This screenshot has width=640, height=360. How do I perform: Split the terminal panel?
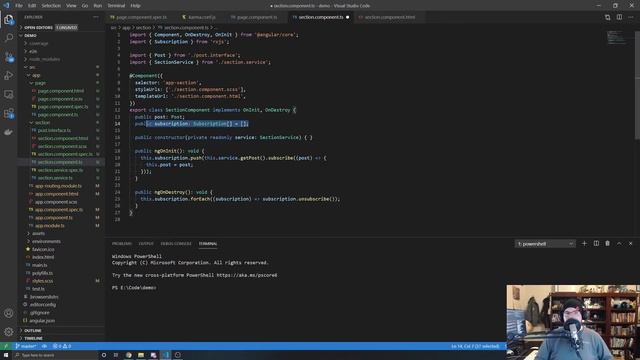click(x=596, y=243)
